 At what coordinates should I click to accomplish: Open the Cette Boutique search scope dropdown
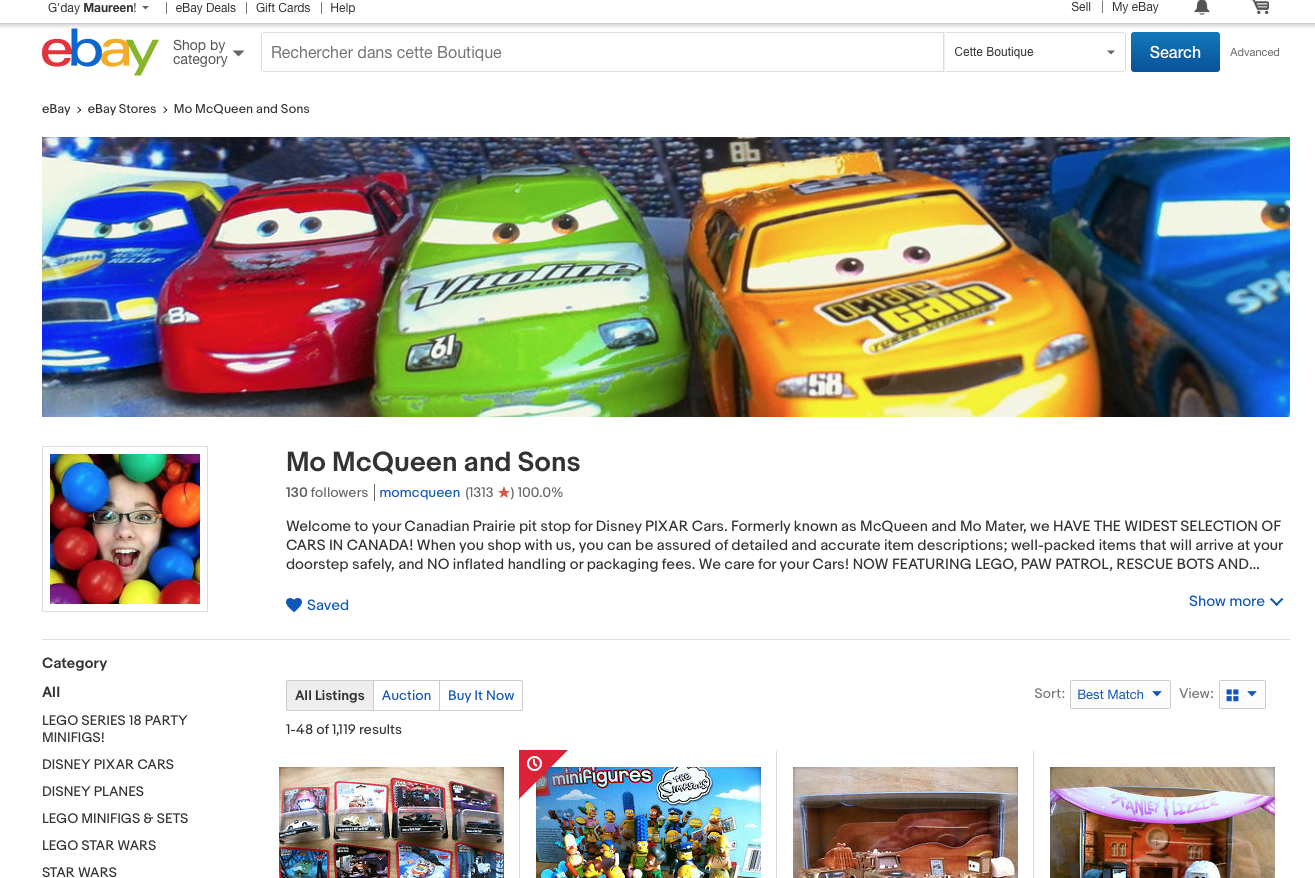coord(1034,52)
